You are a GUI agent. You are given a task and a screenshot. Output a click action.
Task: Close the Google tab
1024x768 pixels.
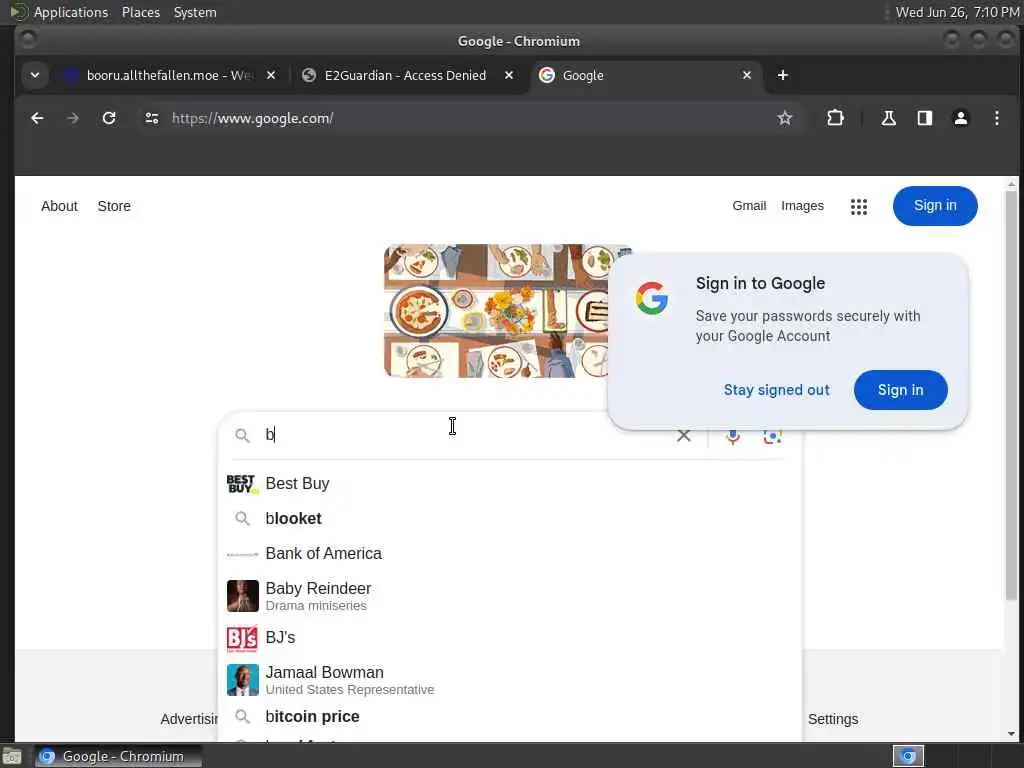pos(746,75)
